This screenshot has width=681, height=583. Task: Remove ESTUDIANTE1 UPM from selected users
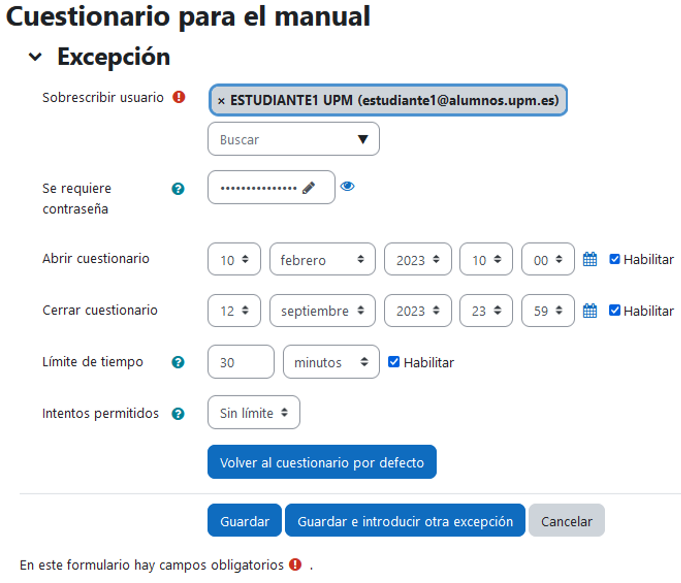(x=221, y=101)
